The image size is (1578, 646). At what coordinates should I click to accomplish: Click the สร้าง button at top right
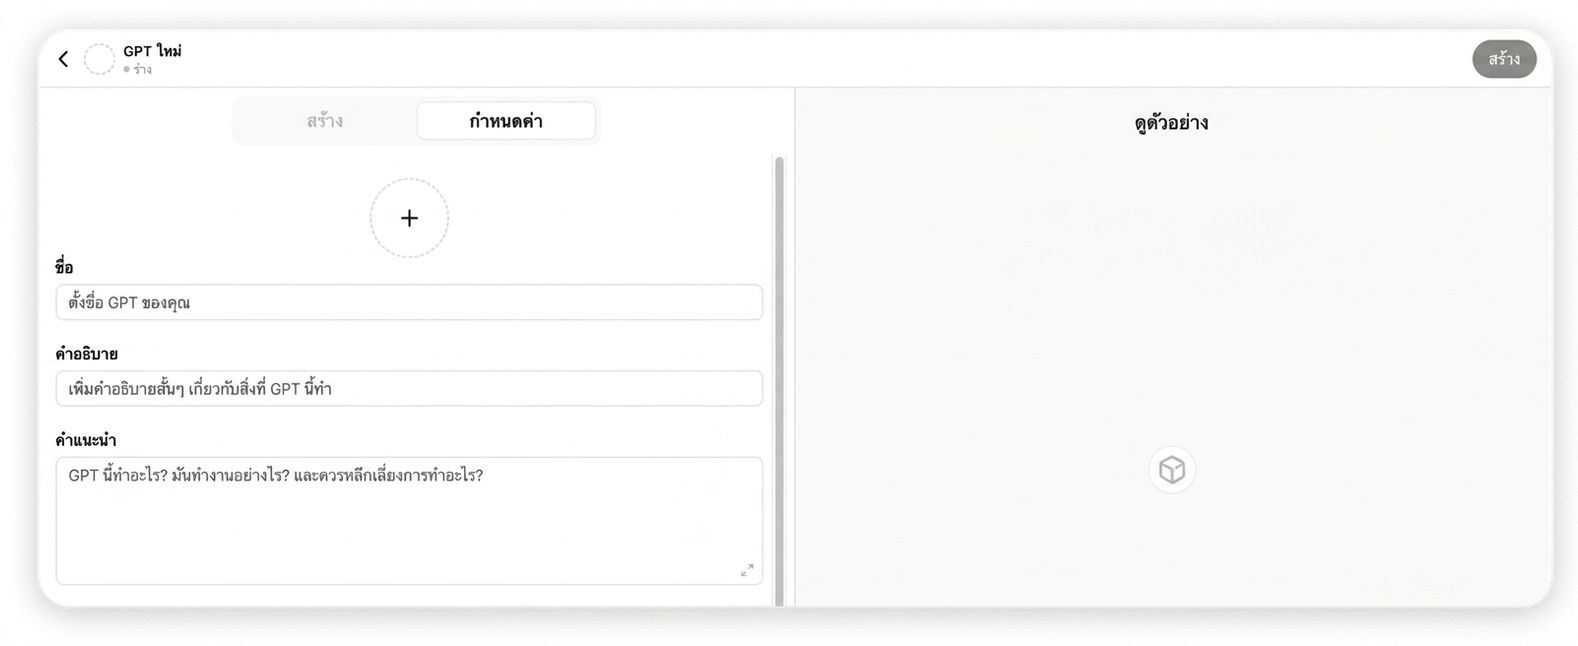1504,59
